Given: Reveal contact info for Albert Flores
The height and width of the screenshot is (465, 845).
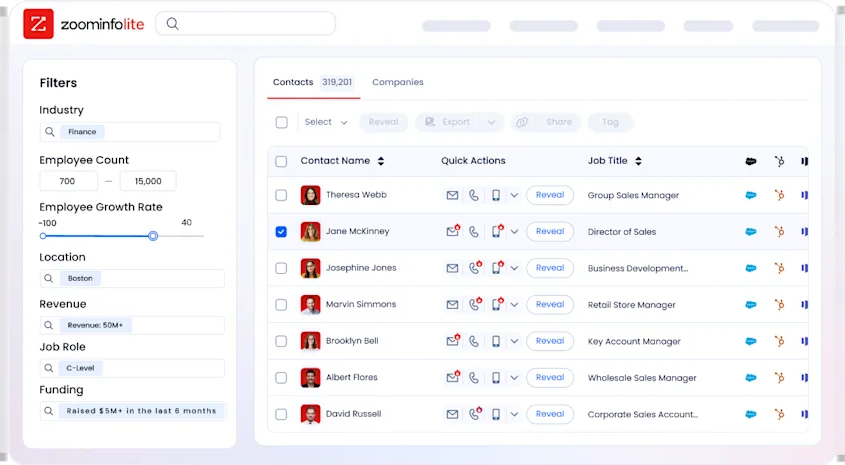Looking at the screenshot, I should tap(550, 378).
